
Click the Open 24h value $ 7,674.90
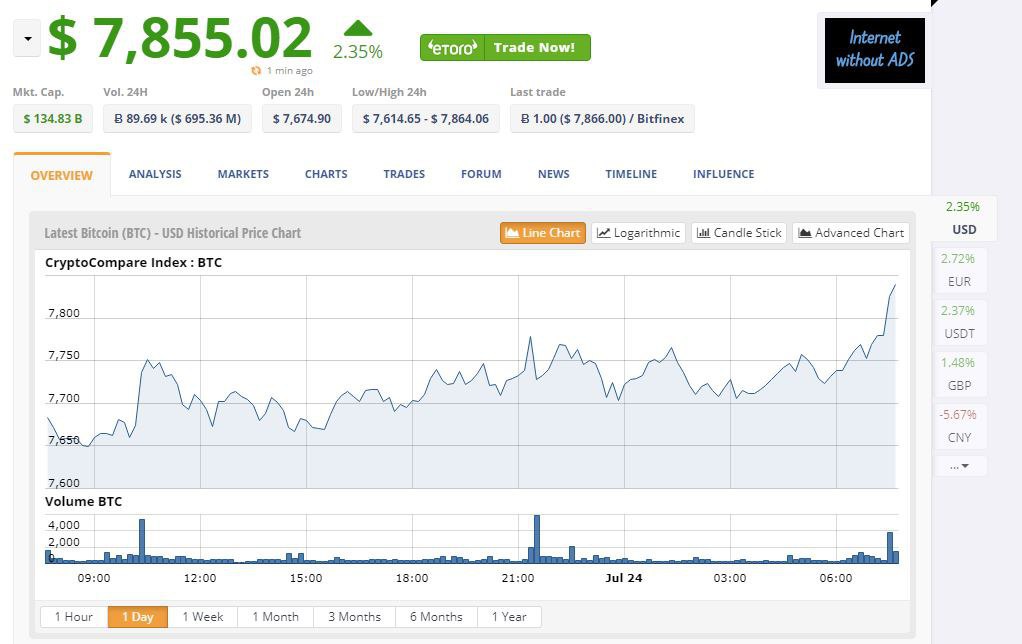(302, 119)
